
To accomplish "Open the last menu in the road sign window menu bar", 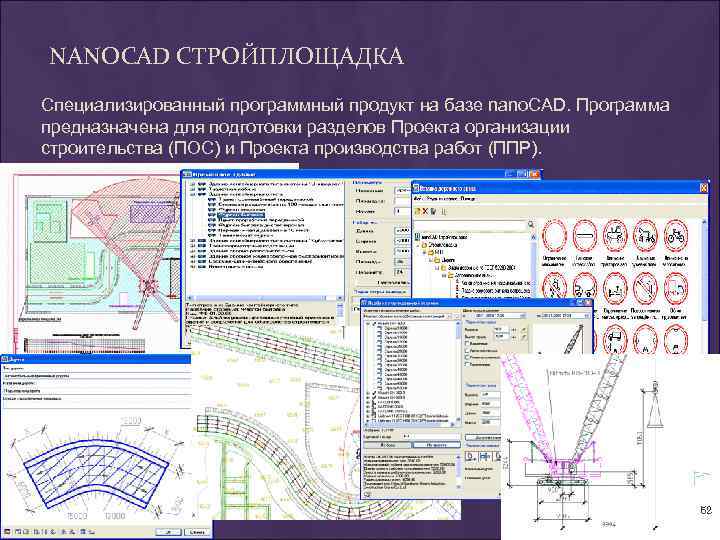I will click(469, 199).
